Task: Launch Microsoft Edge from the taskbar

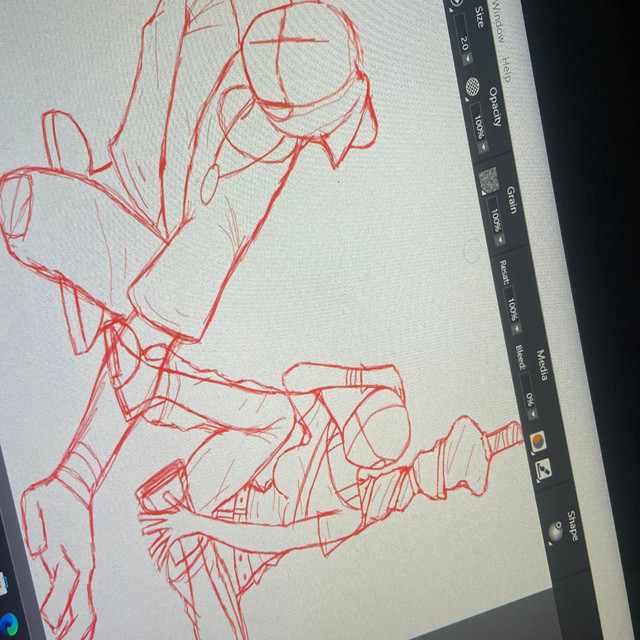Action: click(10, 625)
